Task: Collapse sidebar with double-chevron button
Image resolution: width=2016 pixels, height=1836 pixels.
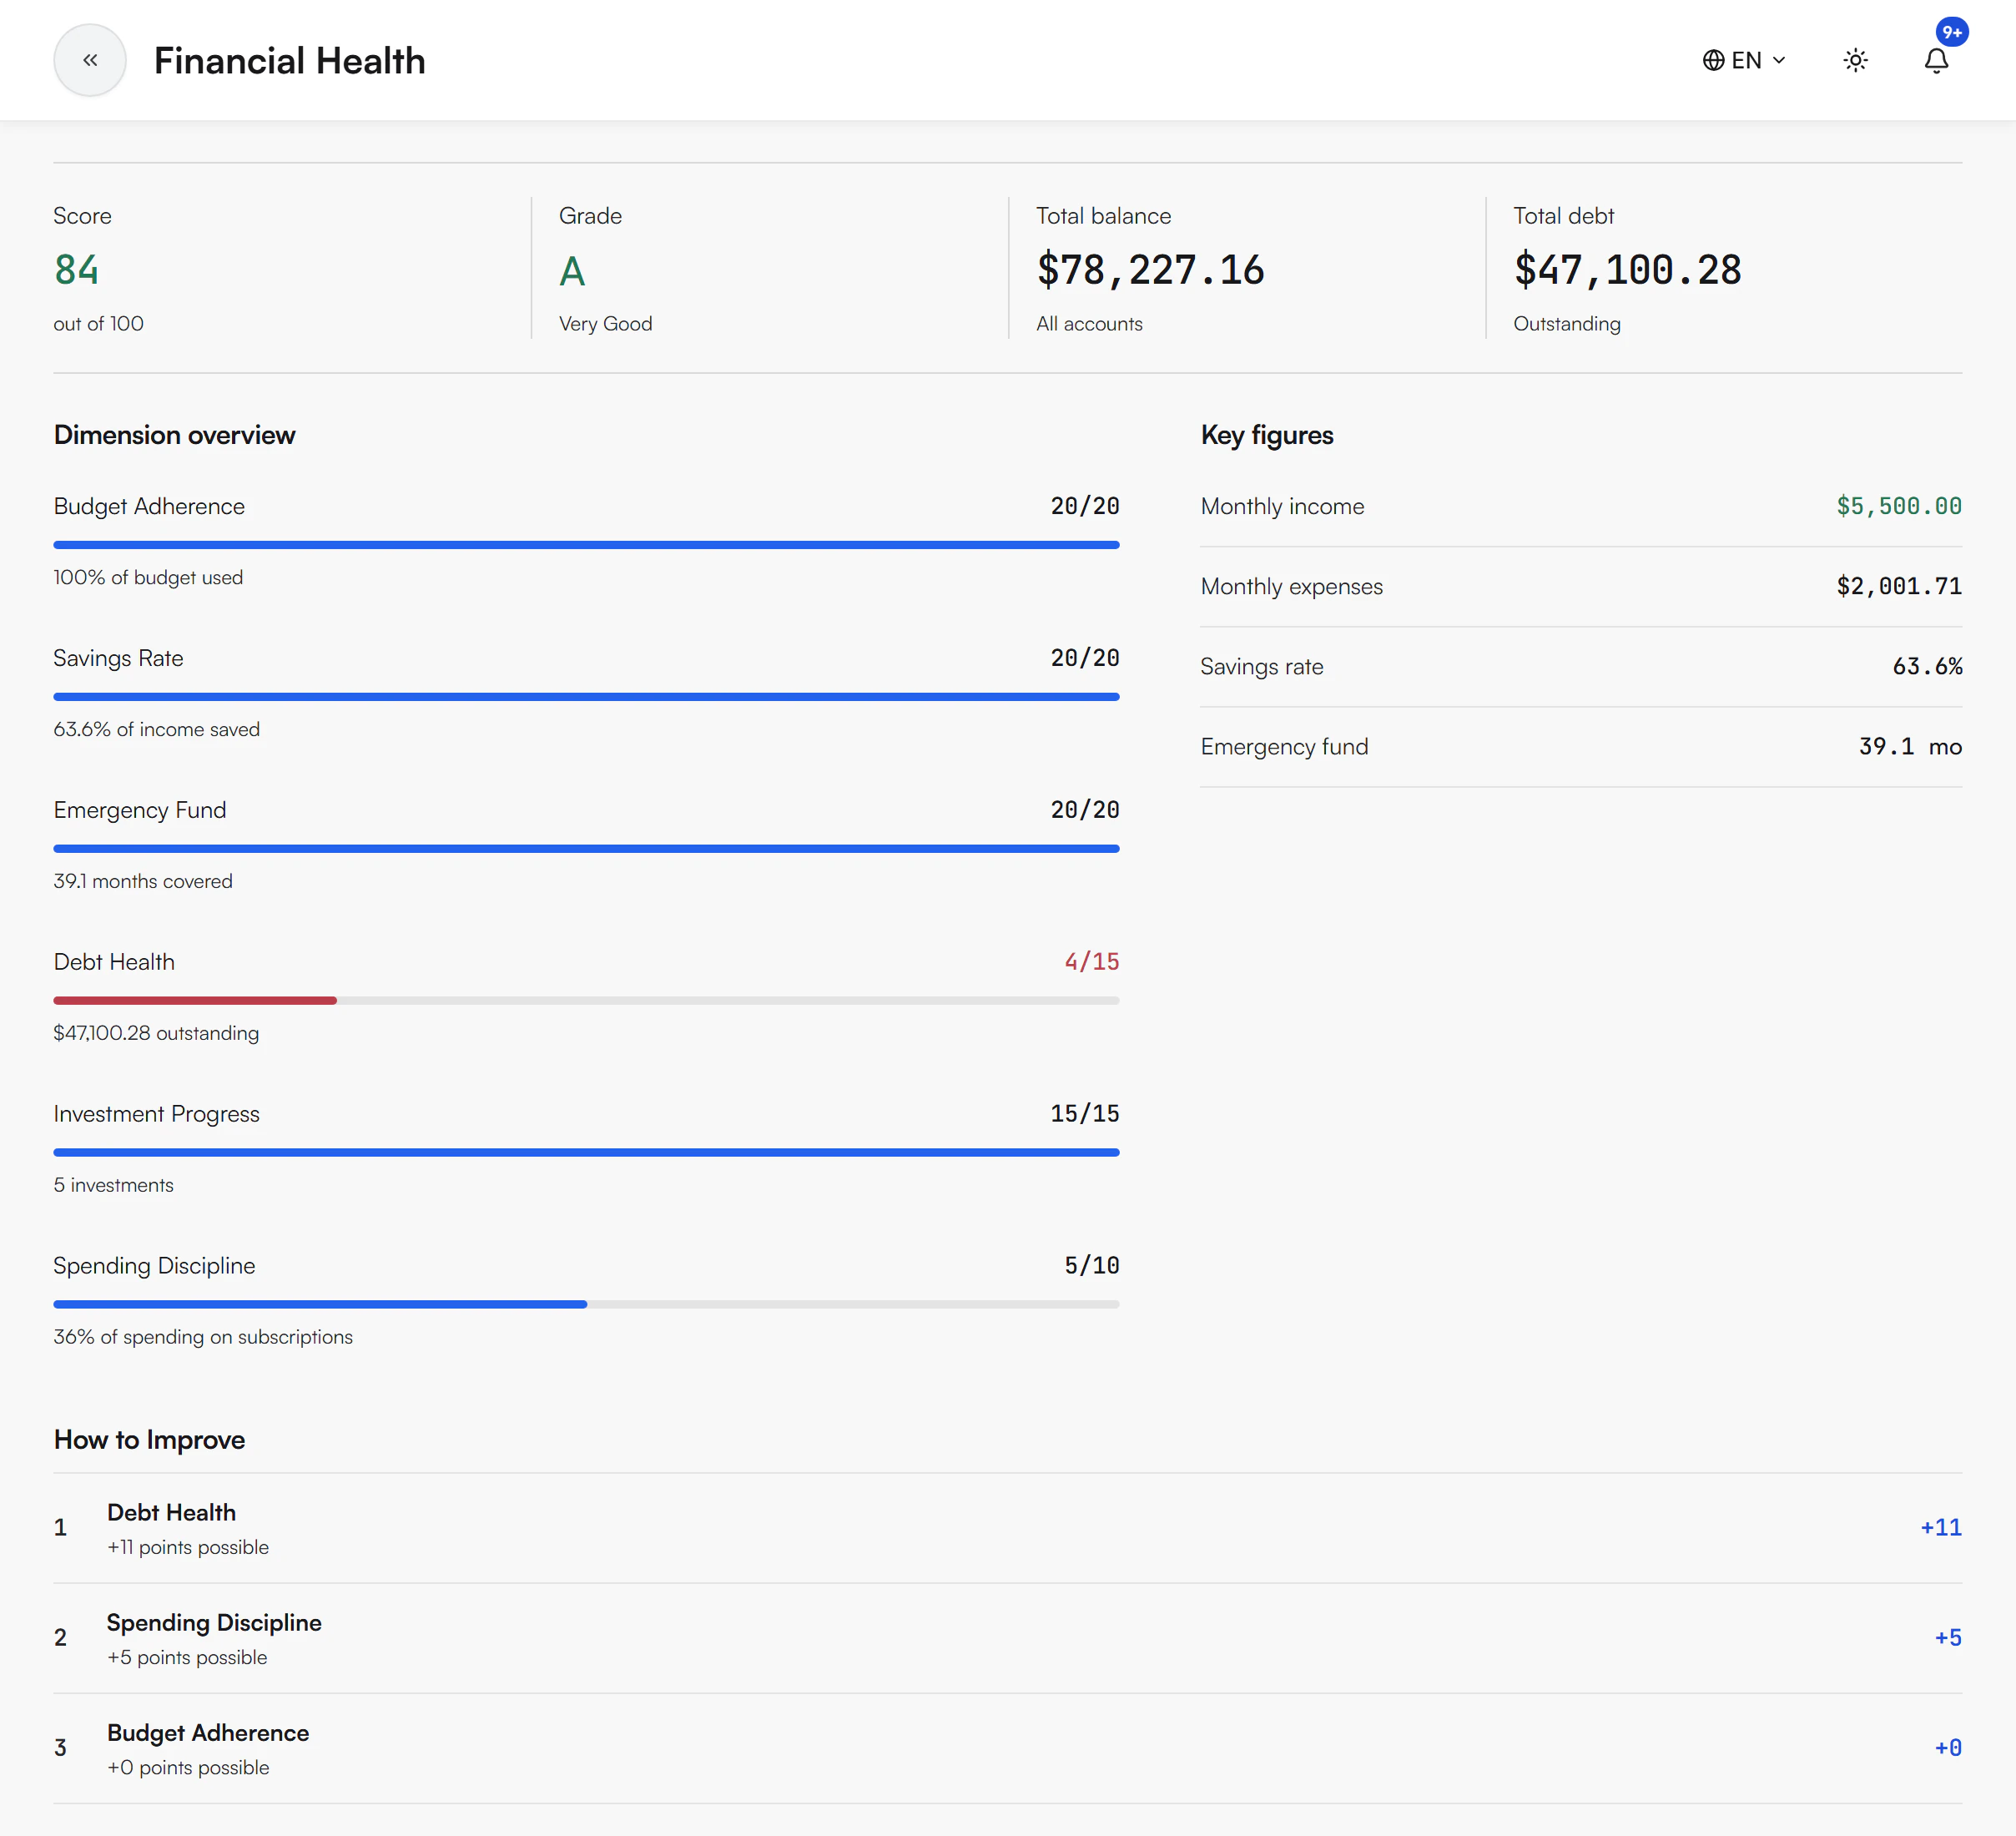Action: 90,60
